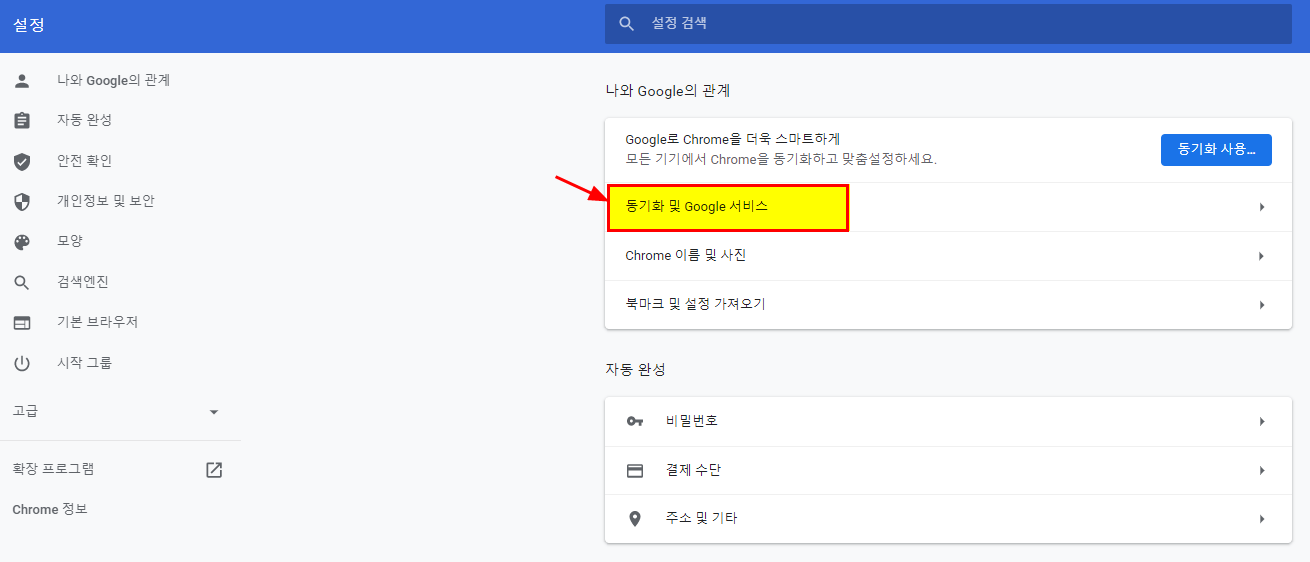Expand arrow on Chrome 이름 및 사진 row
The height and width of the screenshot is (562, 1310).
click(1262, 256)
